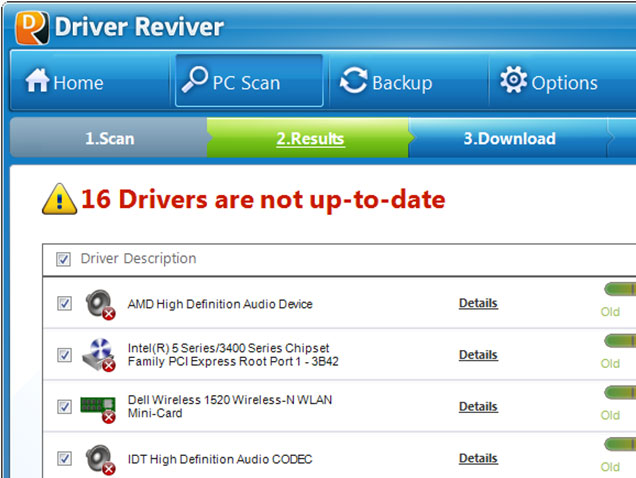Click the yellow warning triangle icon

[59, 198]
